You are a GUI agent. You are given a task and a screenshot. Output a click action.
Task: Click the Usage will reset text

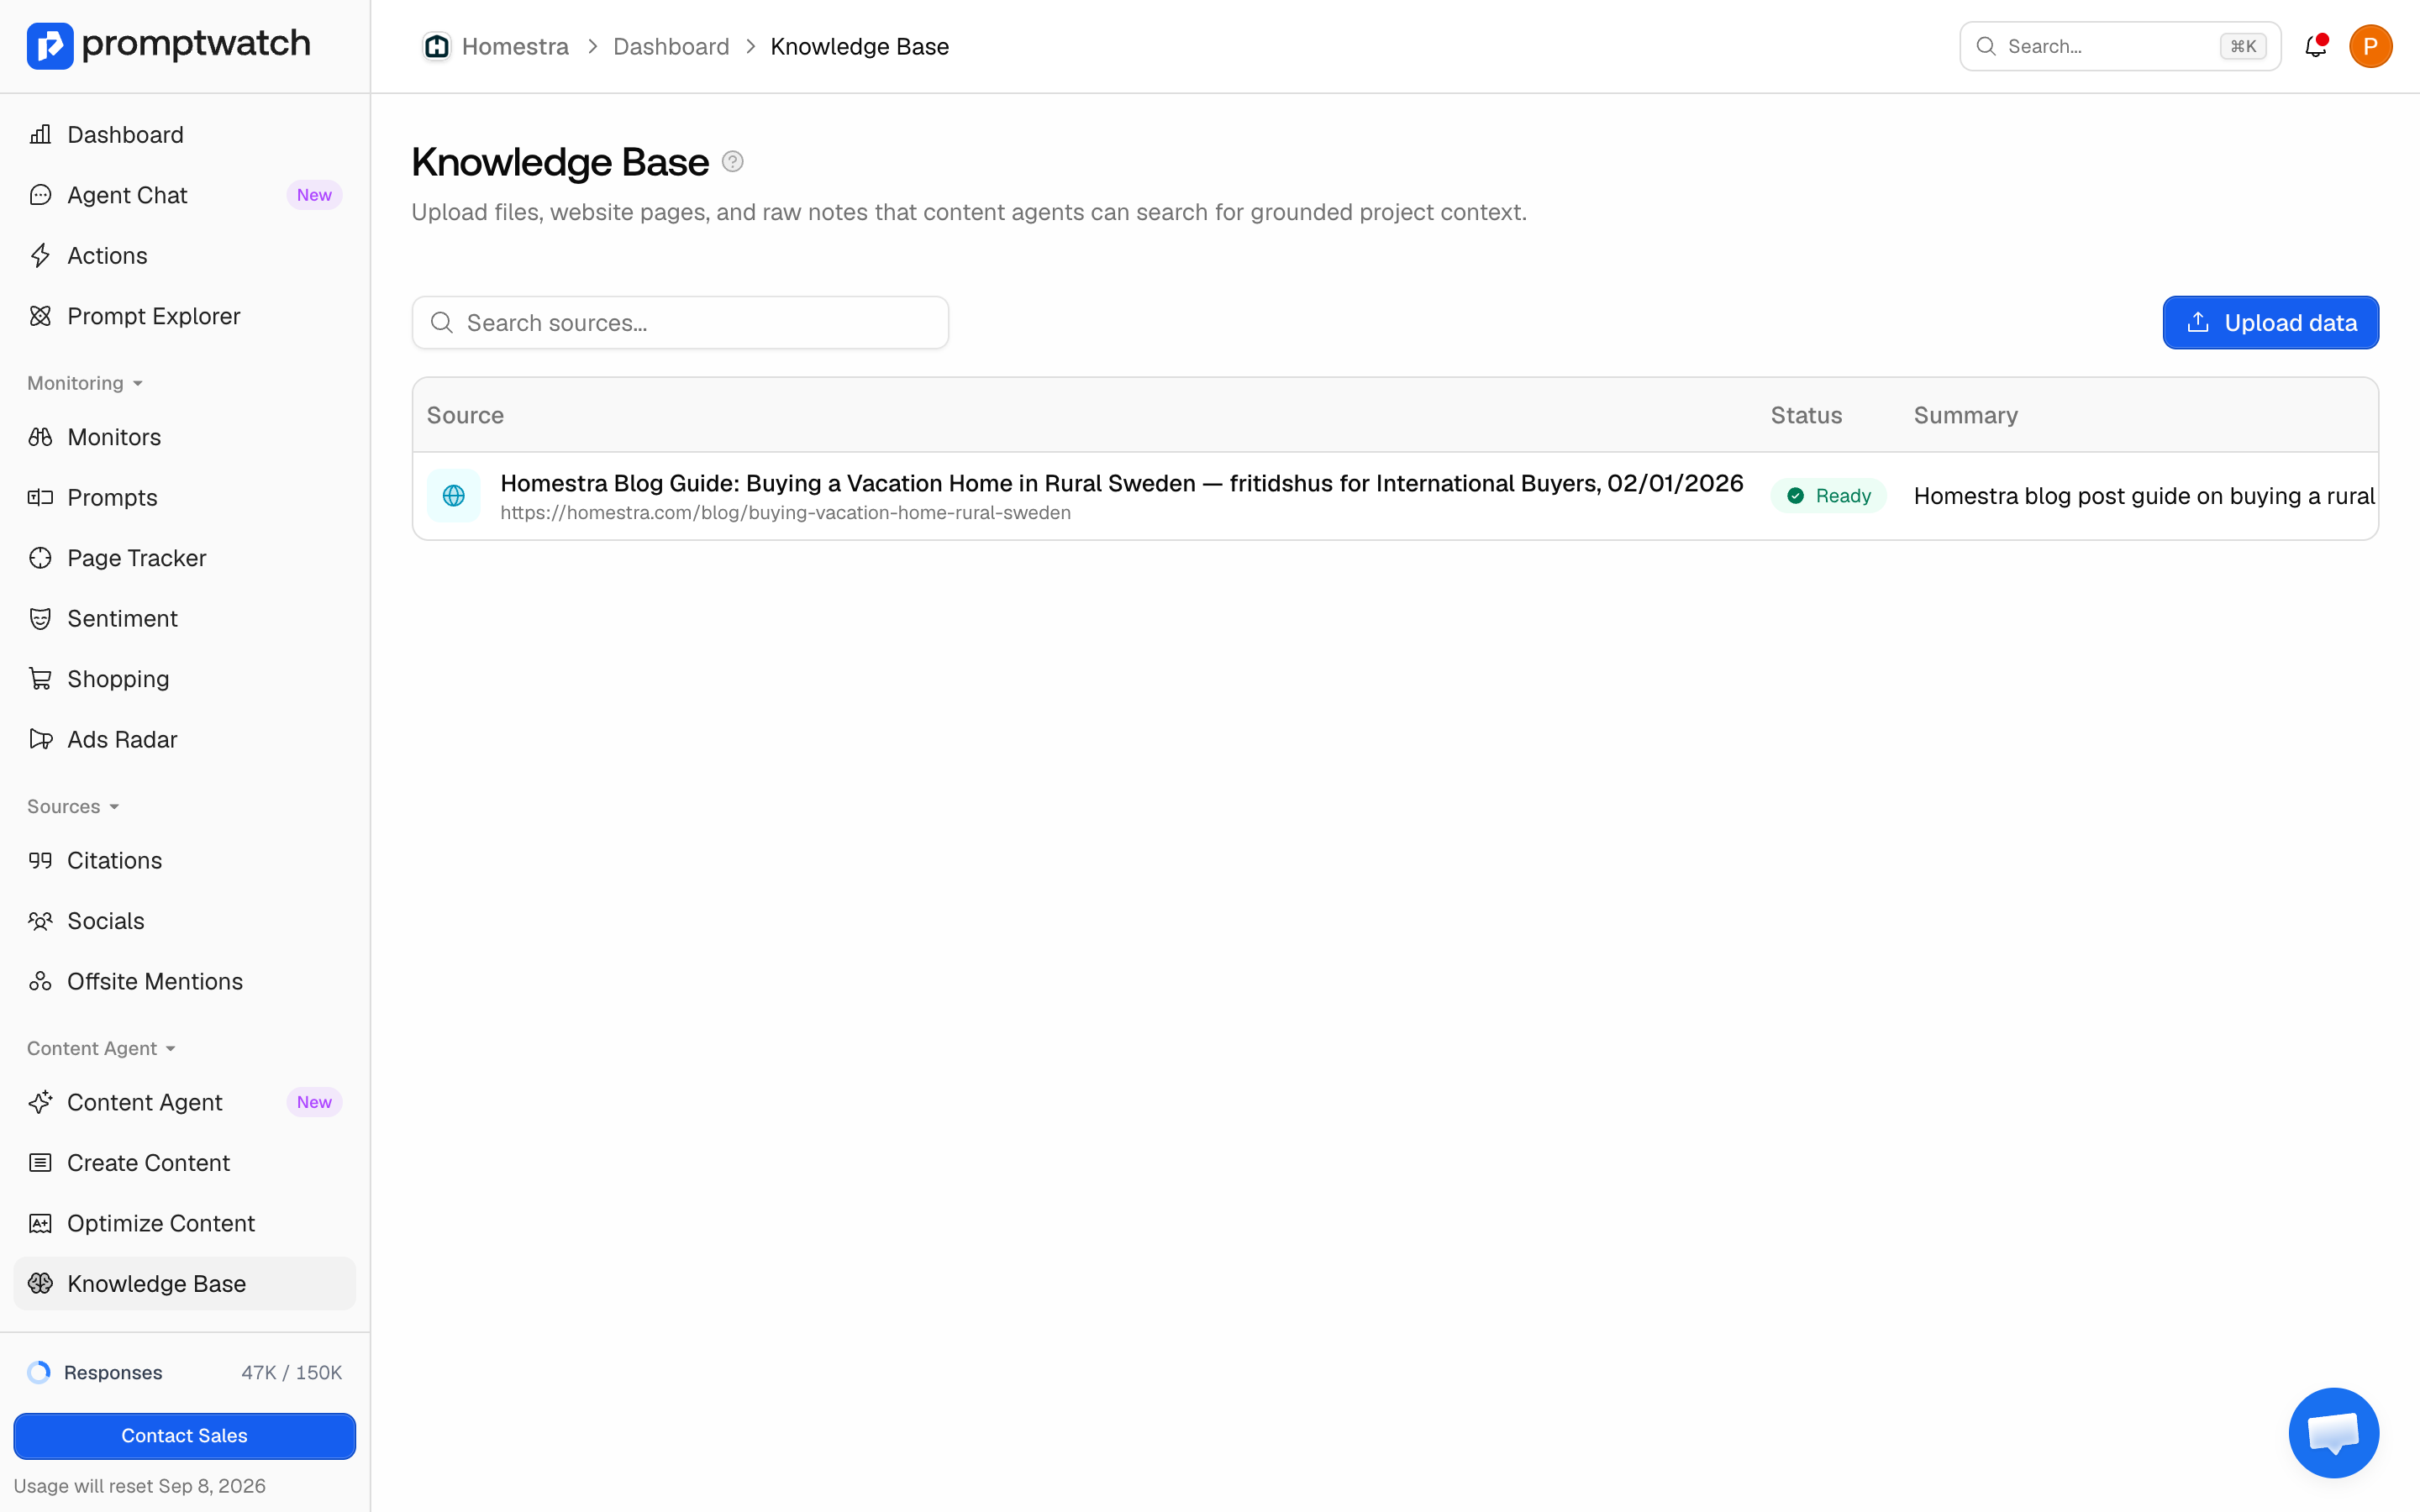point(140,1486)
